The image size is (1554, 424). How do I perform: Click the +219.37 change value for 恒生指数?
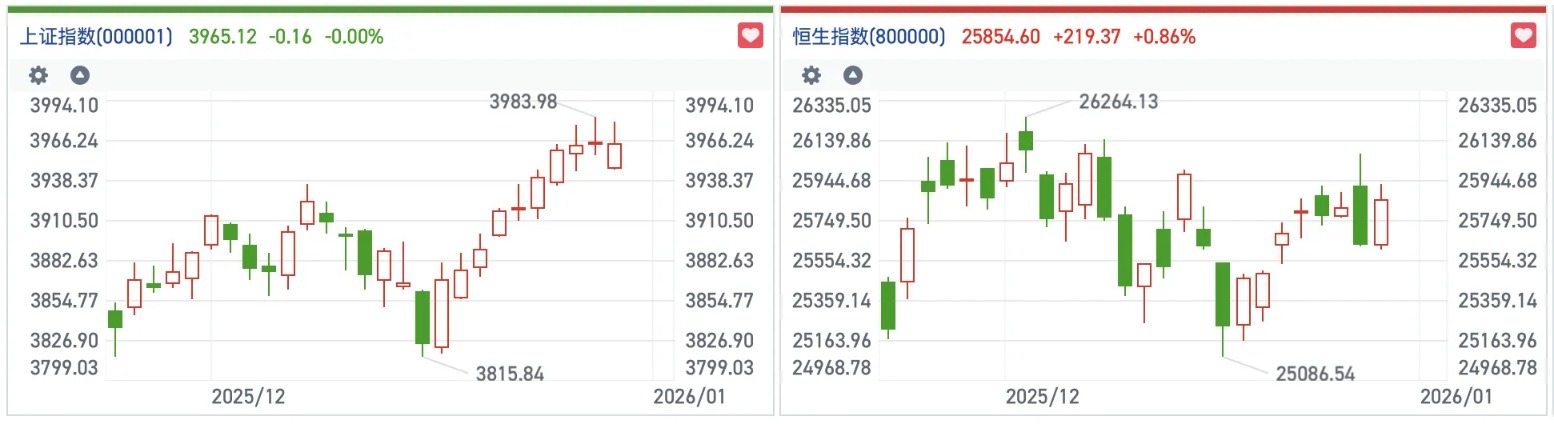[1086, 37]
